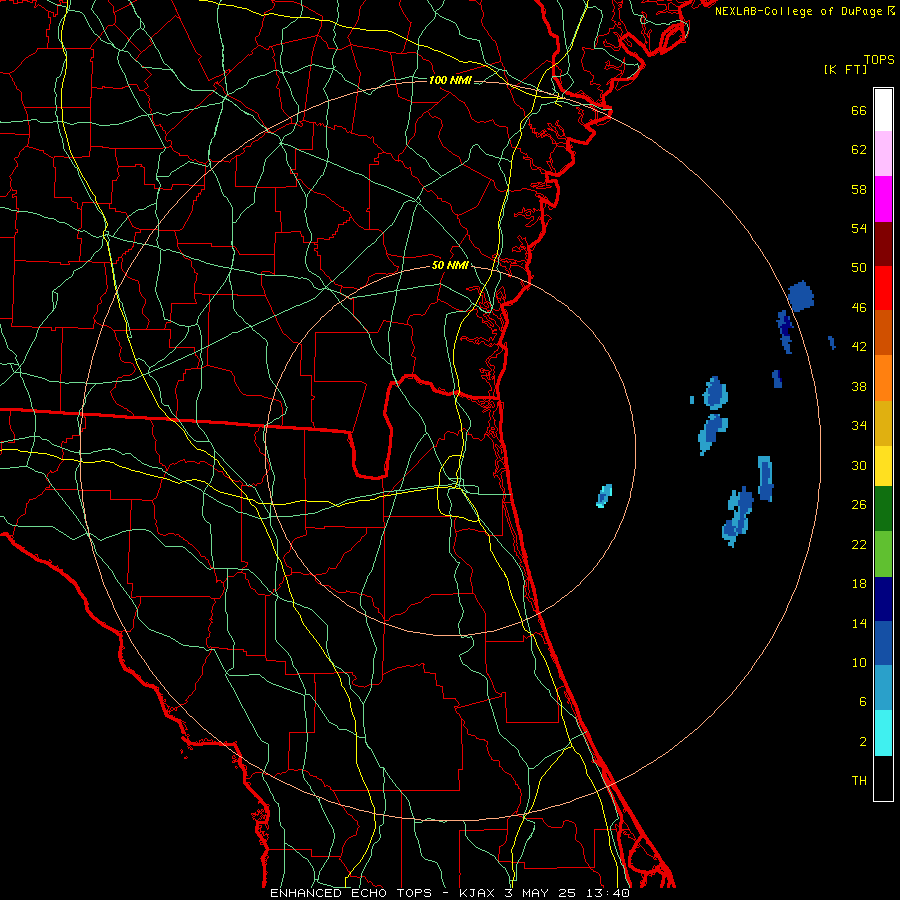Click the white legend swatch above 66
Viewport: 900px width, 900px height.
pos(883,110)
